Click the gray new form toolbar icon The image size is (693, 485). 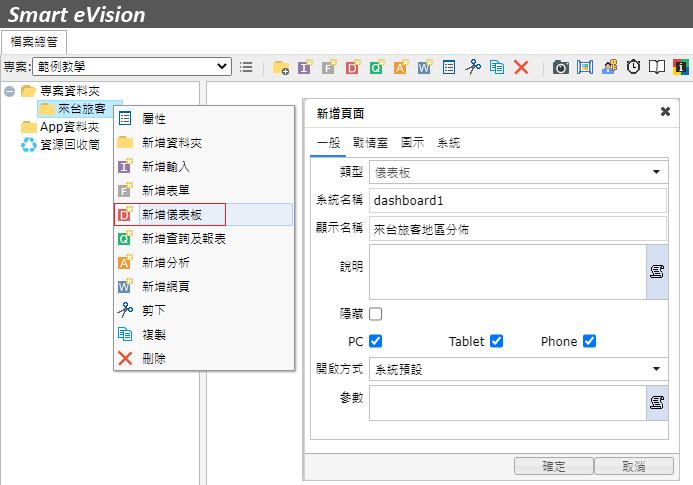point(328,67)
